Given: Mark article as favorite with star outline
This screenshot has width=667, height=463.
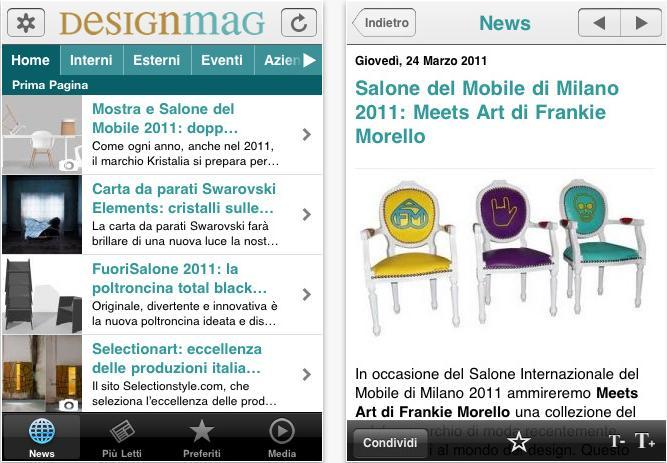Looking at the screenshot, I should click(x=519, y=442).
